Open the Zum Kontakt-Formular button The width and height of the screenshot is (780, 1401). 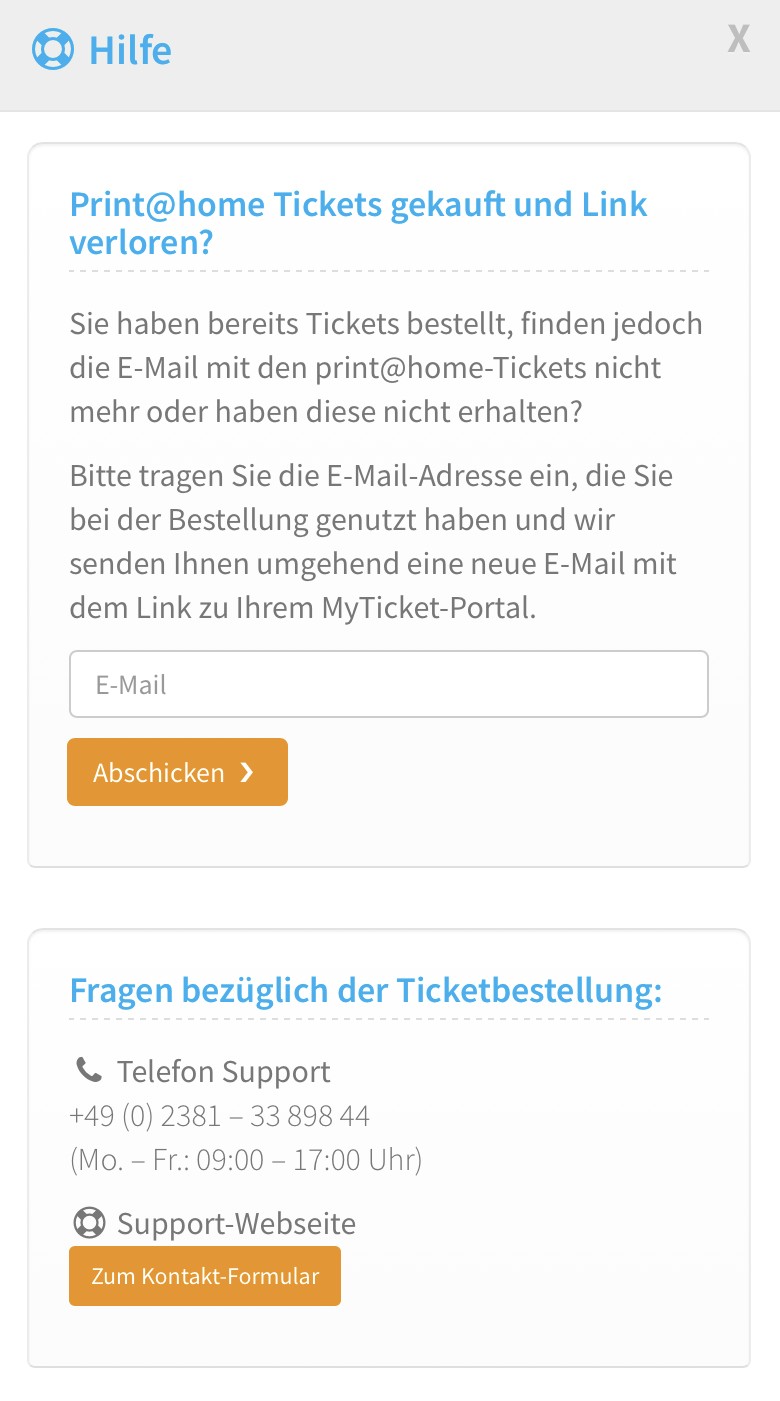click(x=205, y=1276)
